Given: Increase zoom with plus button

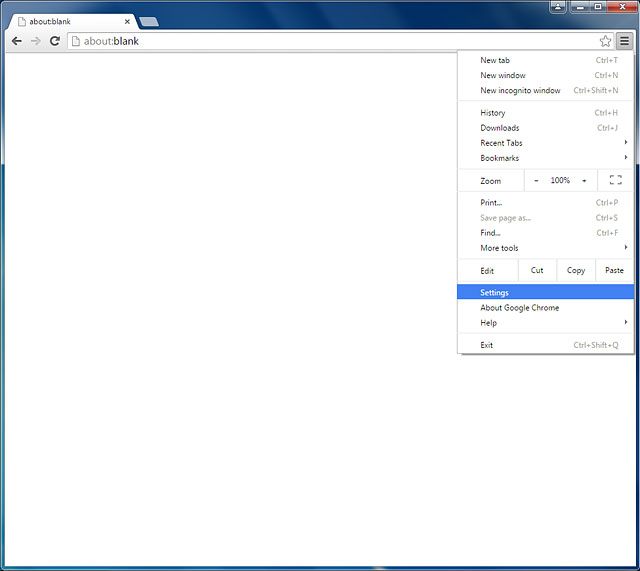Looking at the screenshot, I should (x=584, y=180).
